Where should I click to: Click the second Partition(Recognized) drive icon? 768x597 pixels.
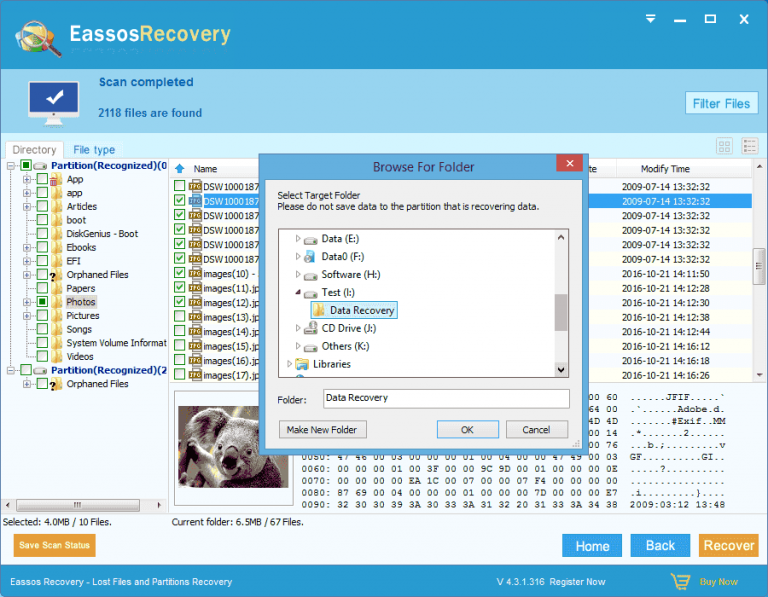[x=40, y=370]
